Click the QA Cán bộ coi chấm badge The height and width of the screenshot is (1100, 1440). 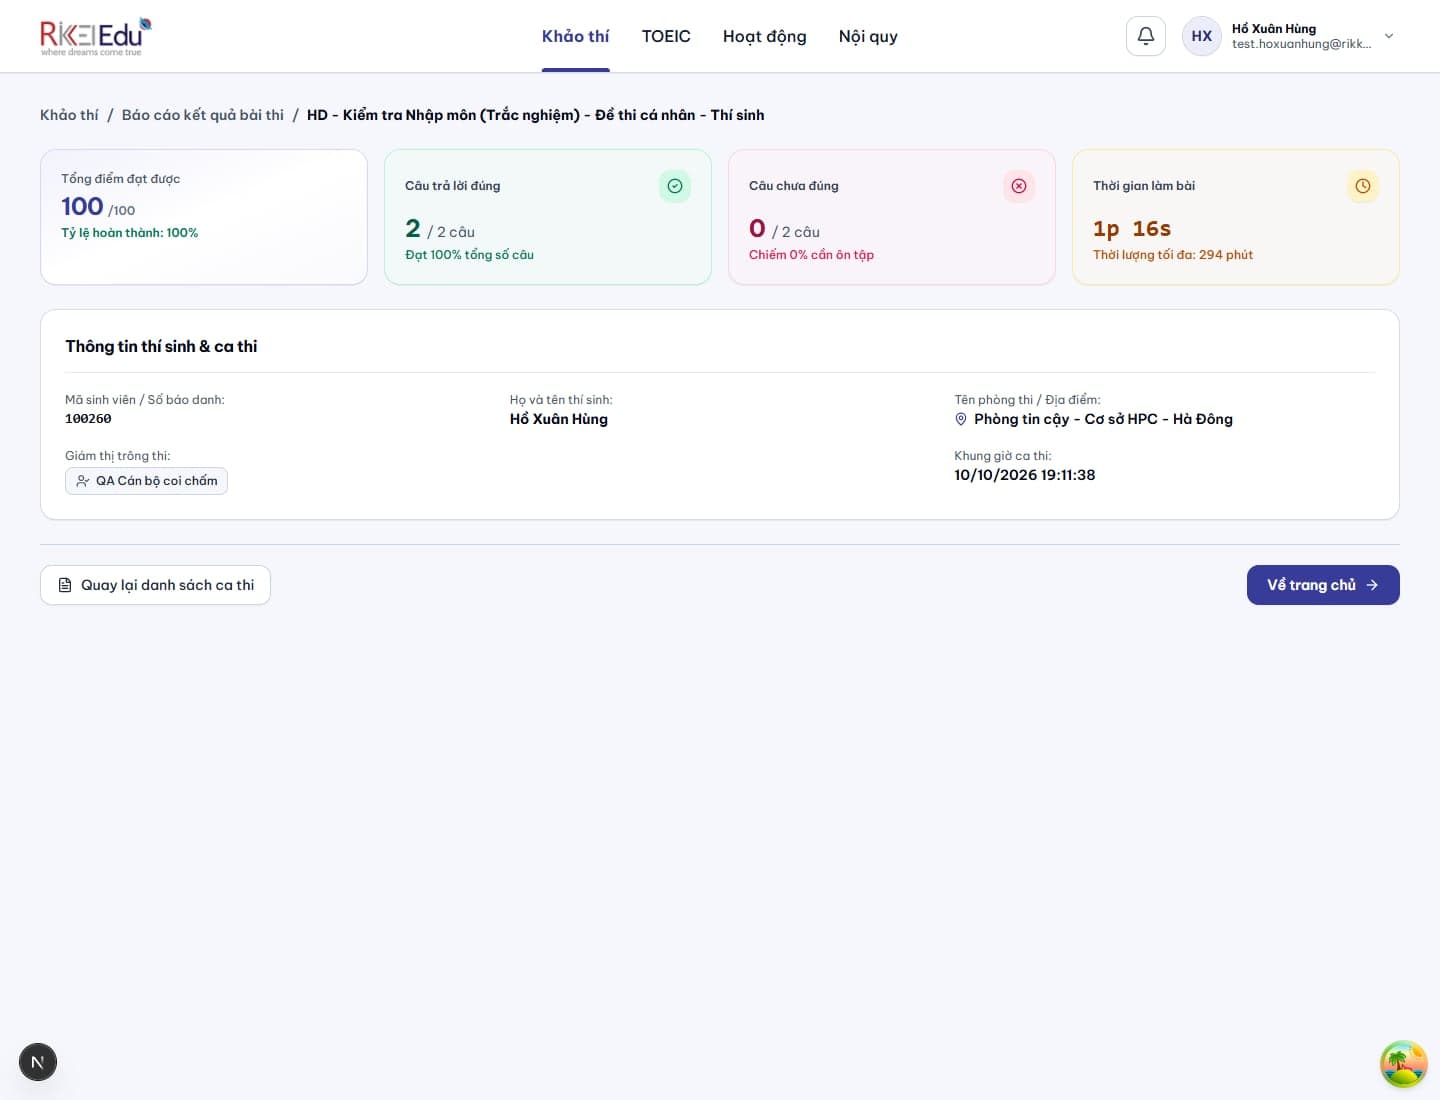click(x=146, y=481)
